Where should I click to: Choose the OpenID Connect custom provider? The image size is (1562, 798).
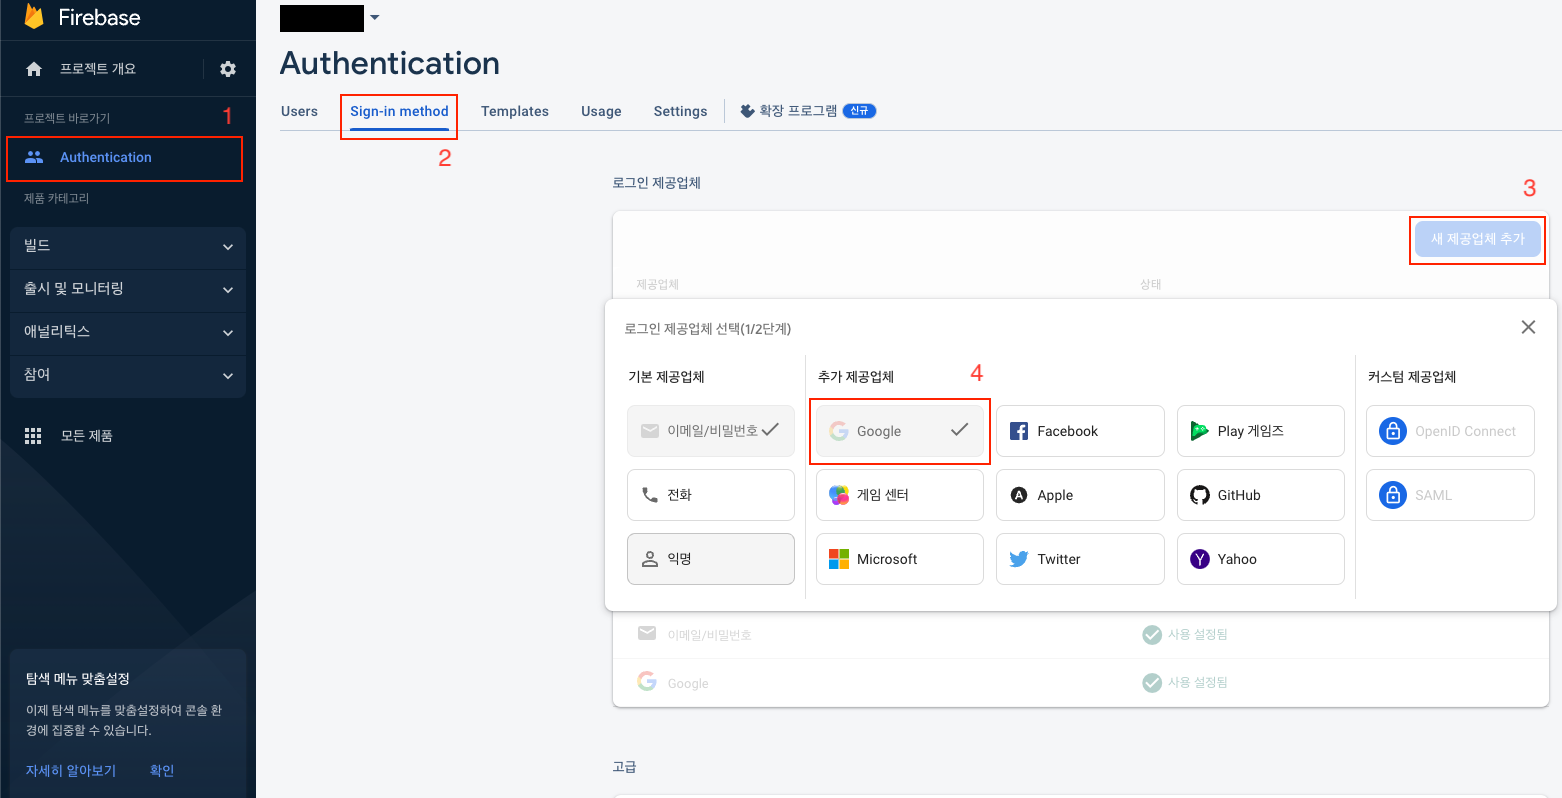point(1450,431)
